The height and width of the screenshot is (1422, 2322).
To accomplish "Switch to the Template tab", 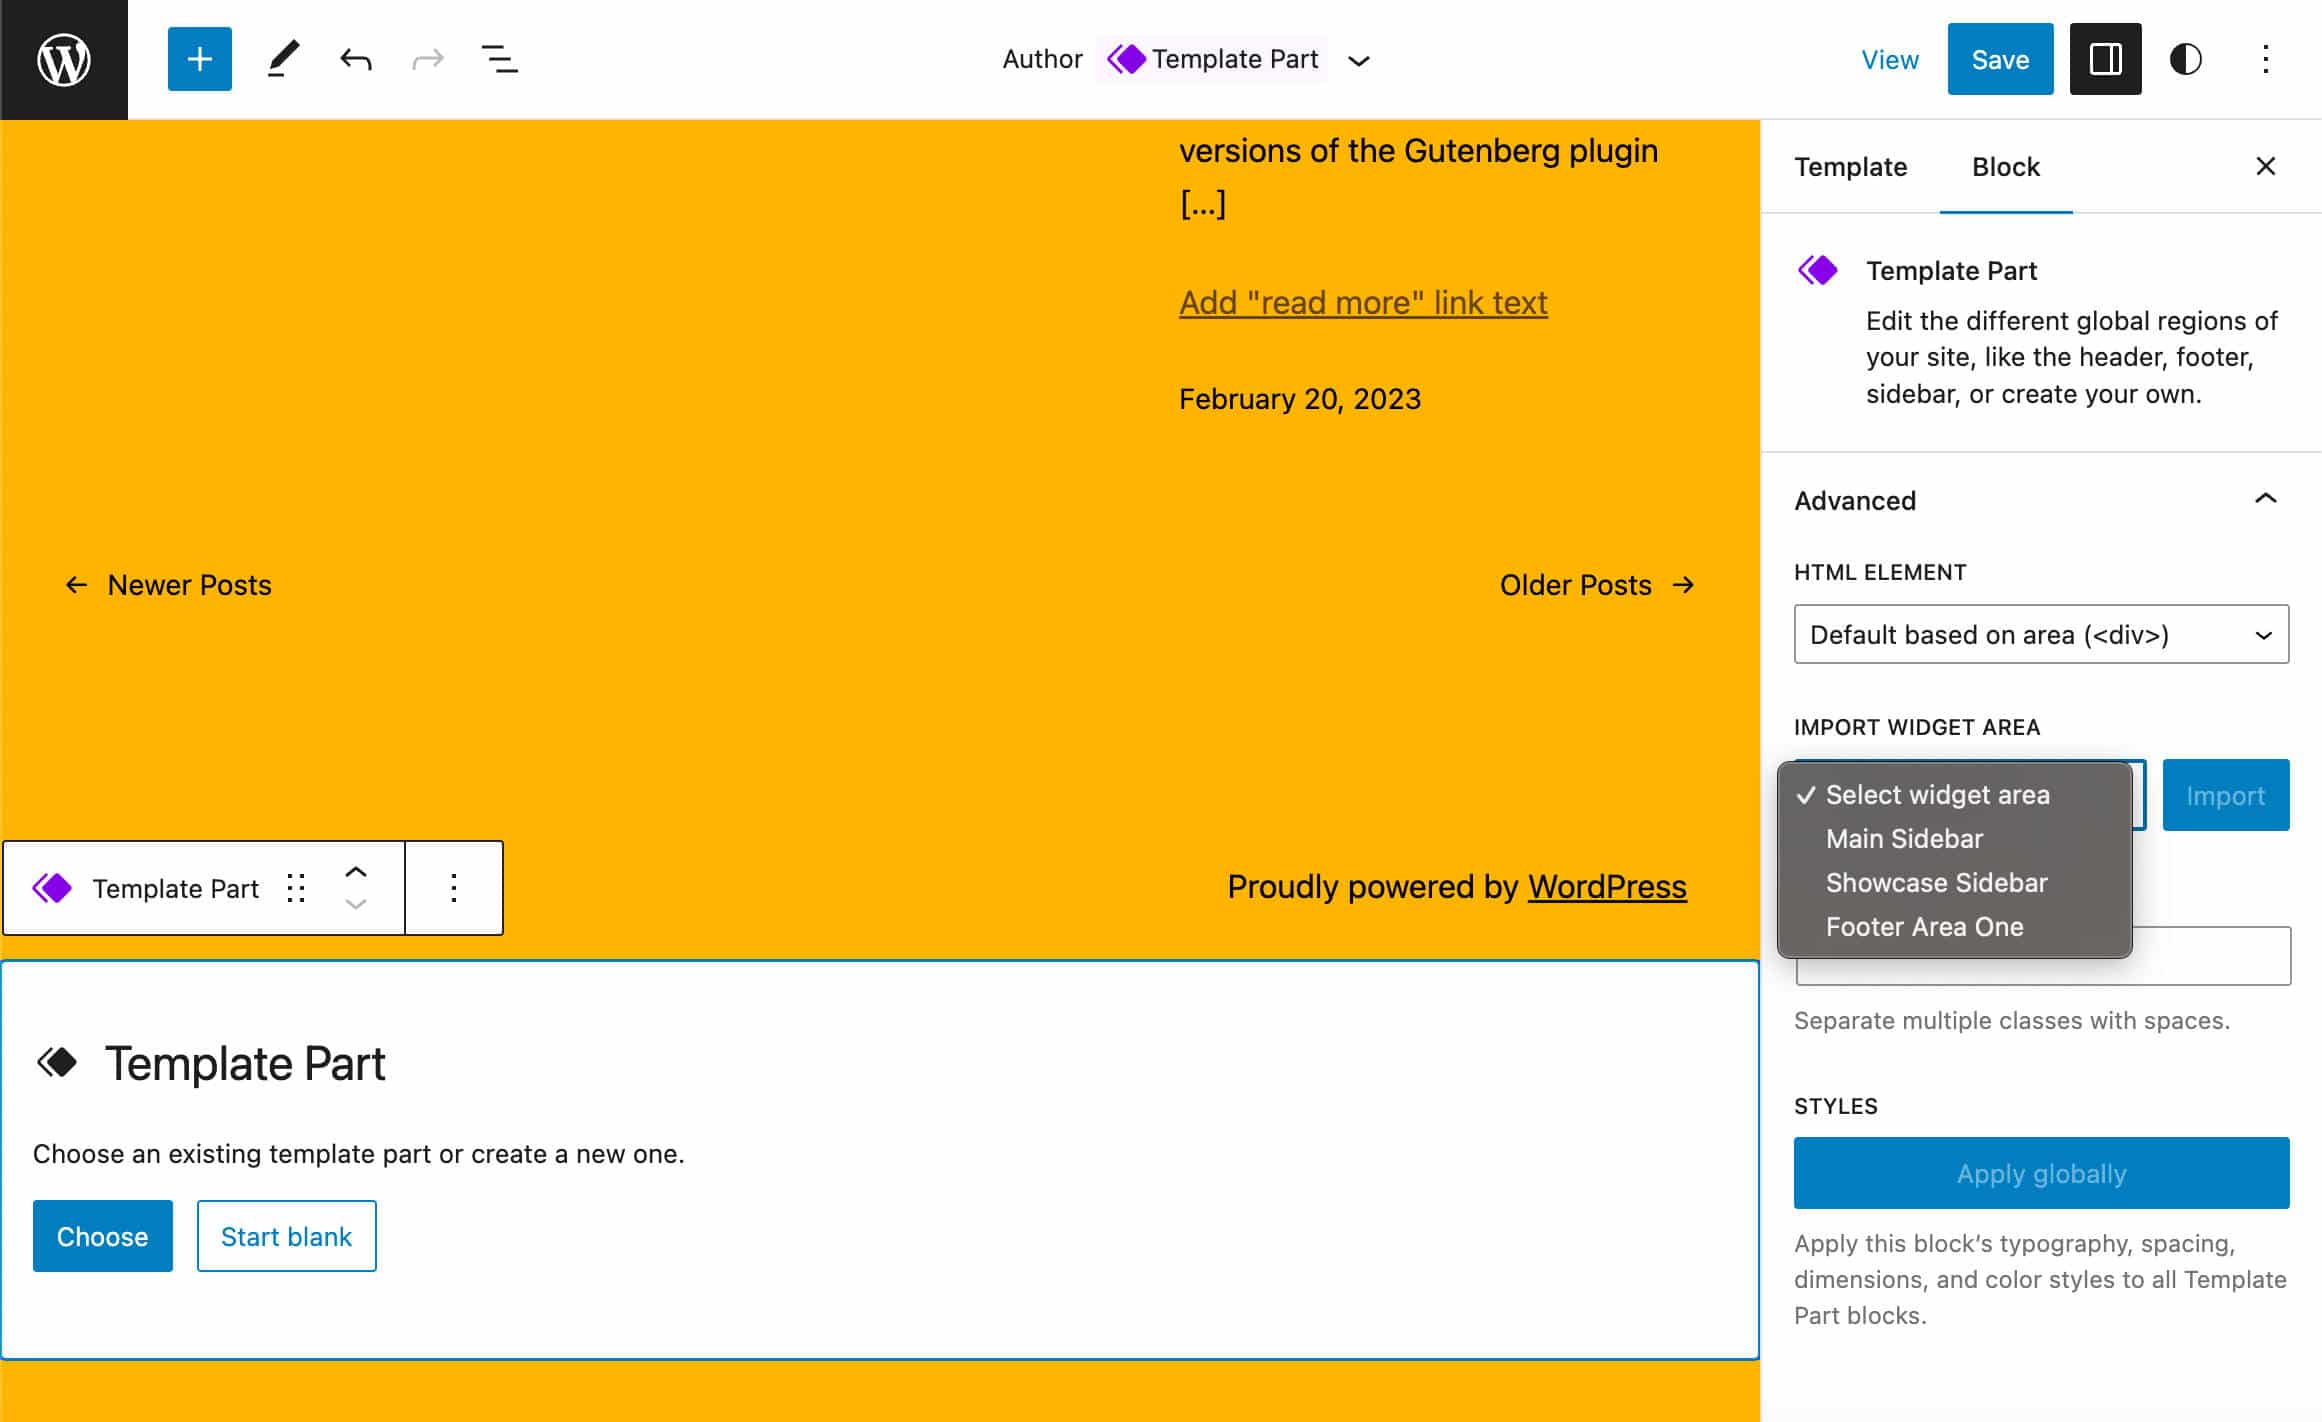I will point(1851,168).
